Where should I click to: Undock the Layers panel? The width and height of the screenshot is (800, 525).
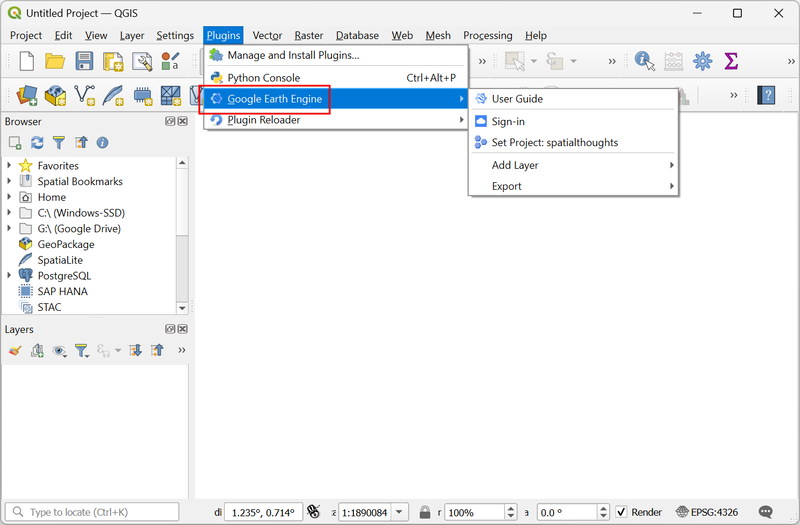[170, 329]
